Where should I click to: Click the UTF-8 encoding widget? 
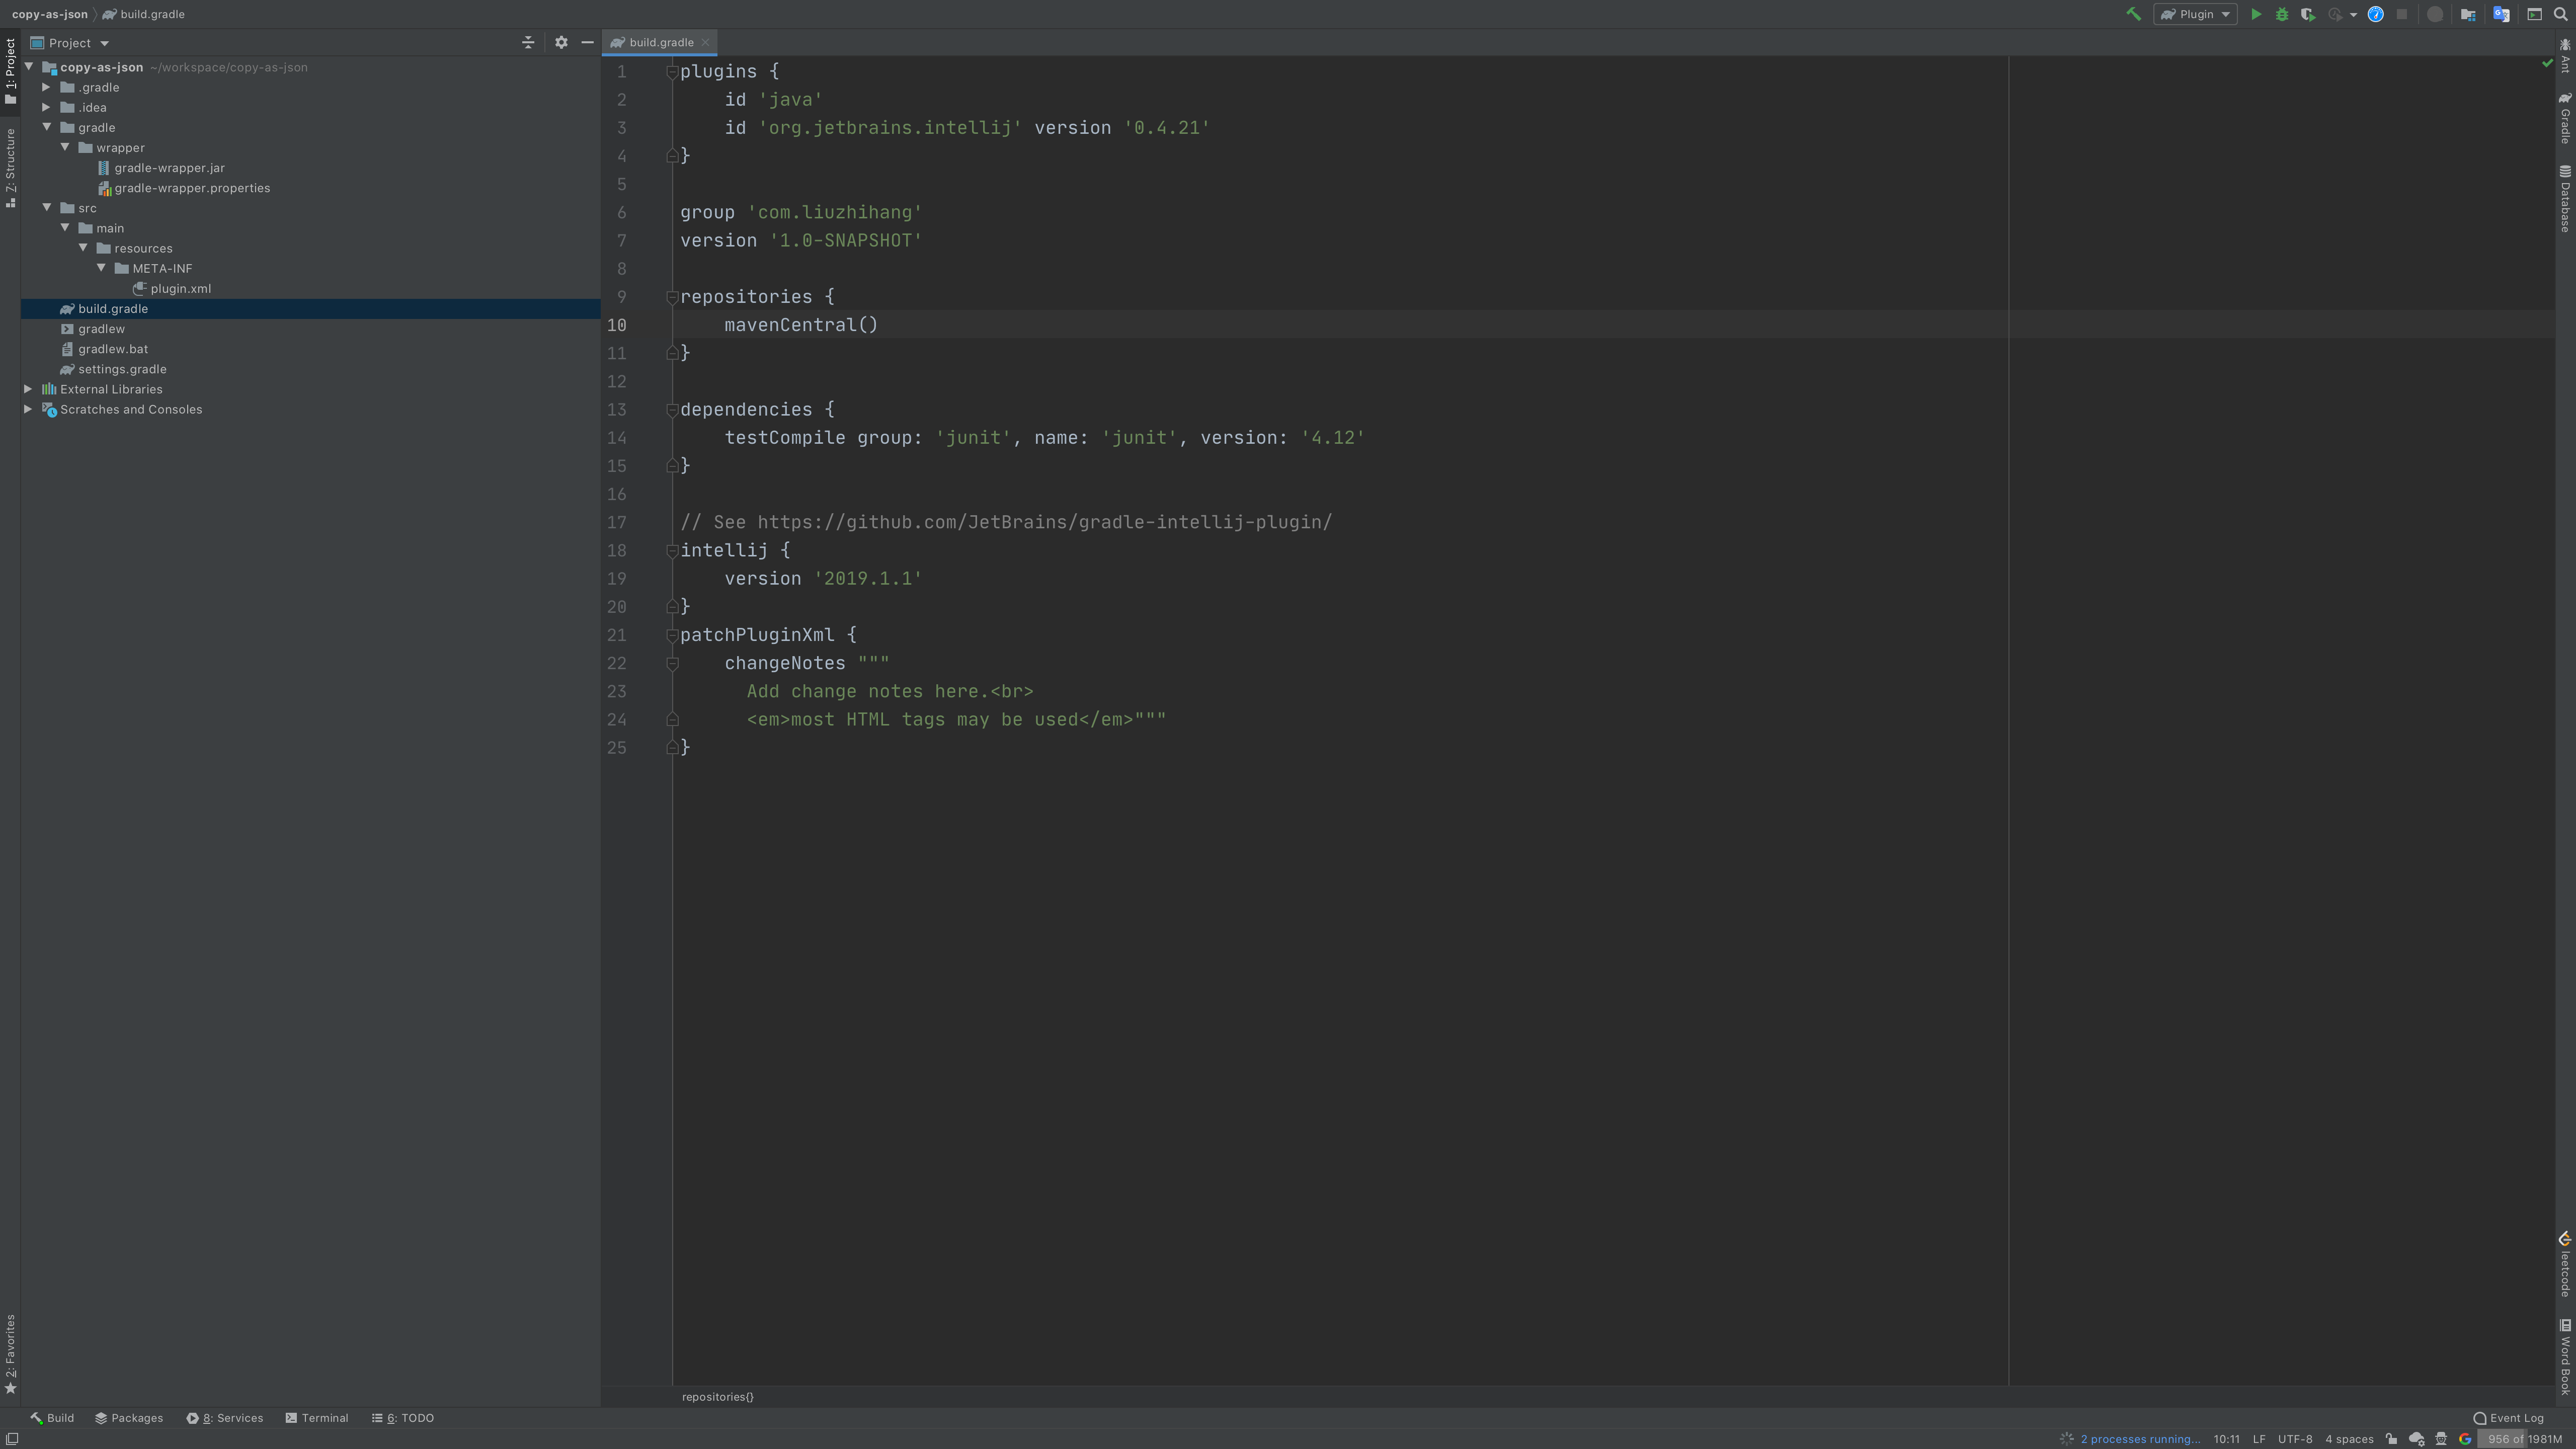(x=2295, y=1439)
